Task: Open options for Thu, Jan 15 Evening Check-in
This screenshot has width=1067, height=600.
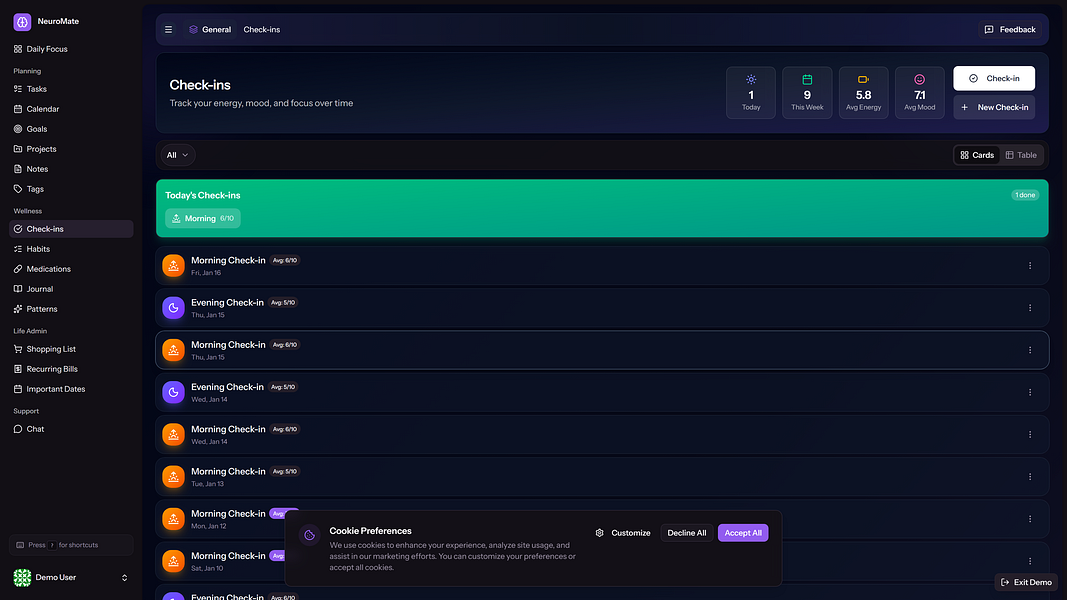Action: pos(1030,308)
